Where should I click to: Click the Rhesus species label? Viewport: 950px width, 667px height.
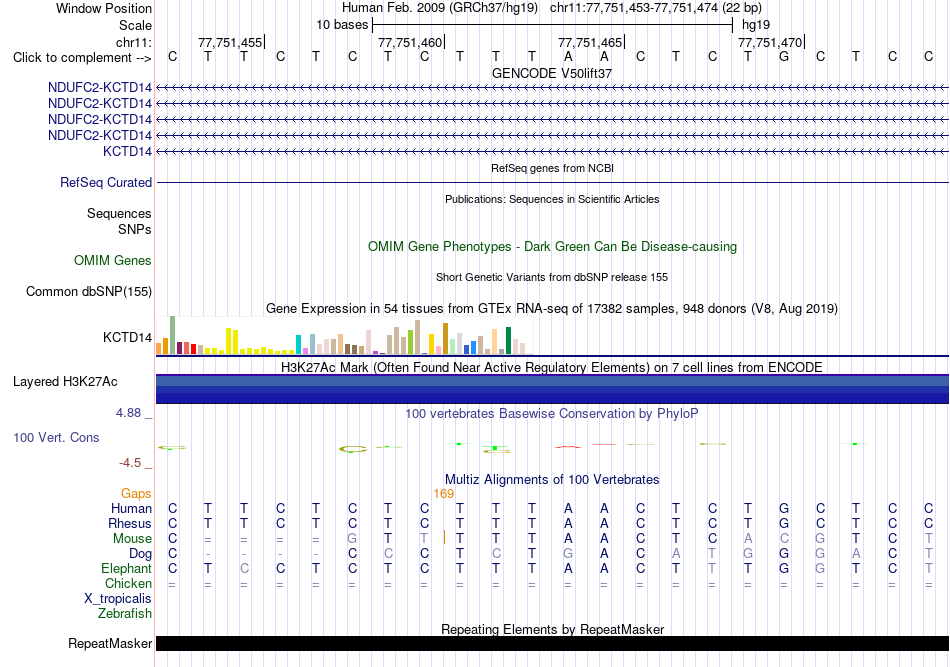(130, 523)
